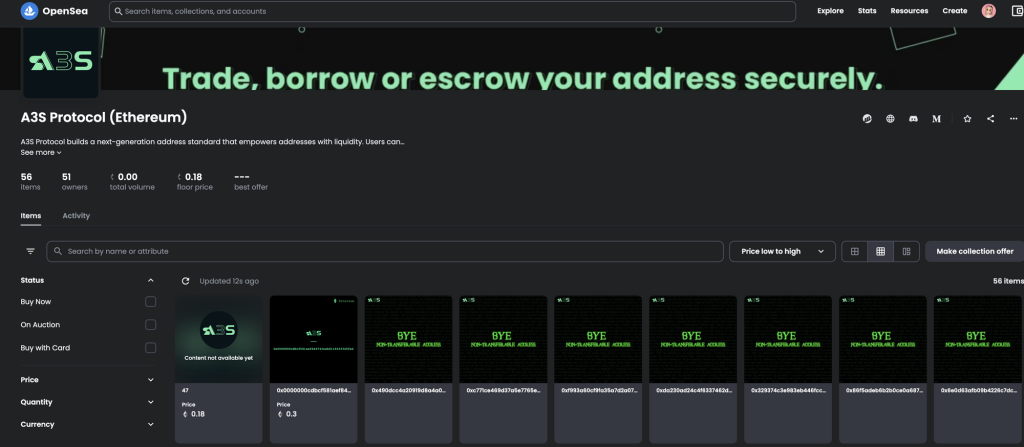Open the collection's Etherscan link icon
The image size is (1024, 447).
pos(867,119)
